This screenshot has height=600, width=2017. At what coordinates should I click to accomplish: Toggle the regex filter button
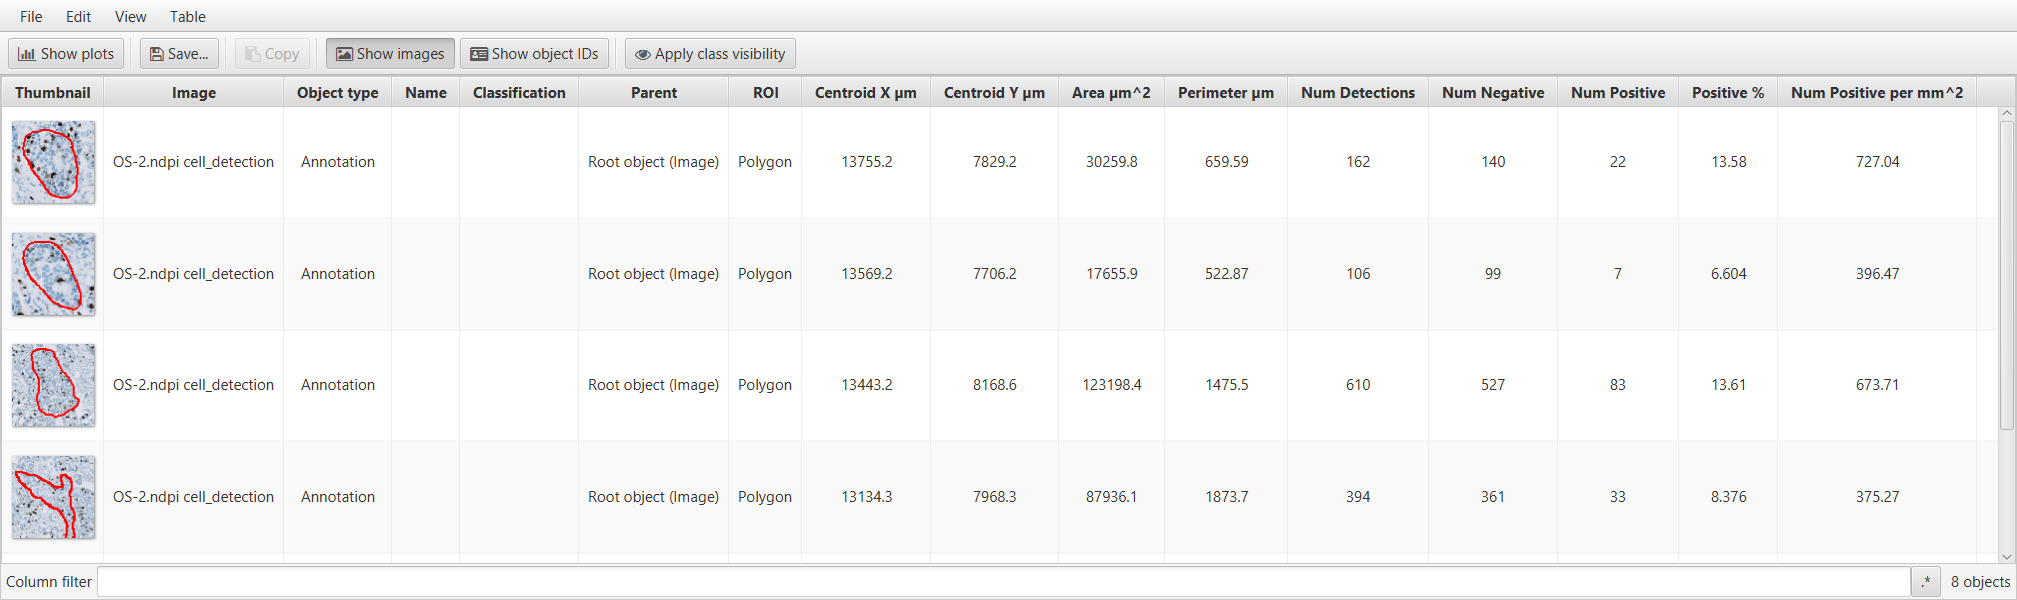(1926, 581)
